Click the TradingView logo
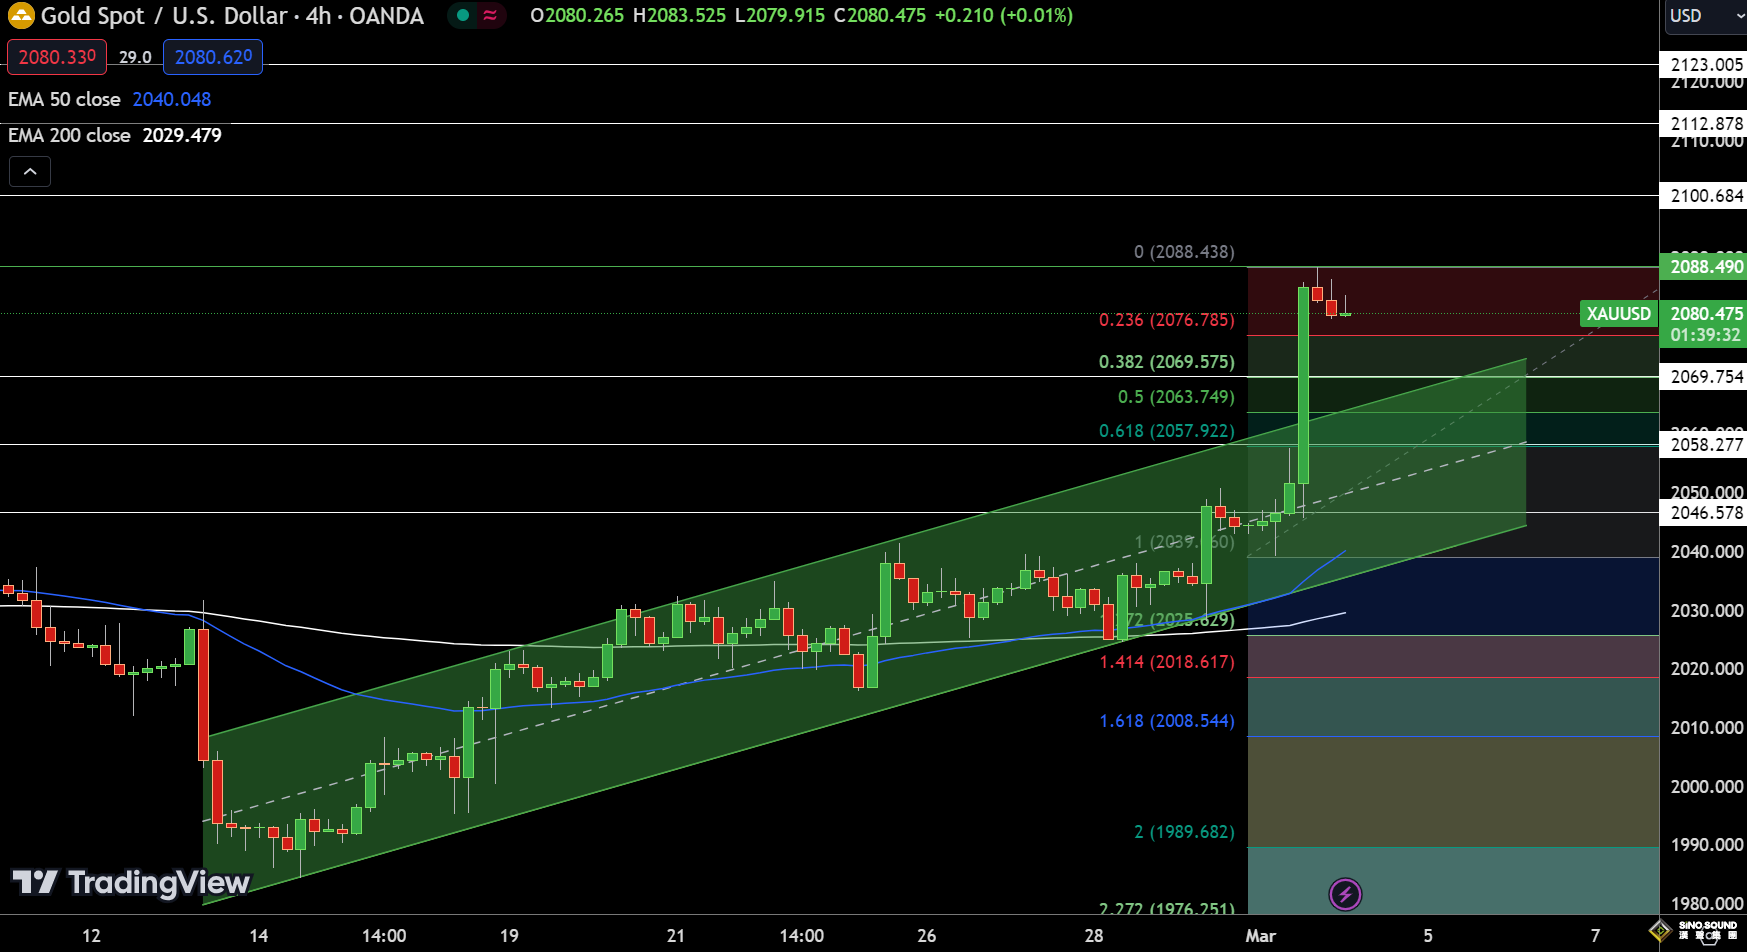 [131, 882]
